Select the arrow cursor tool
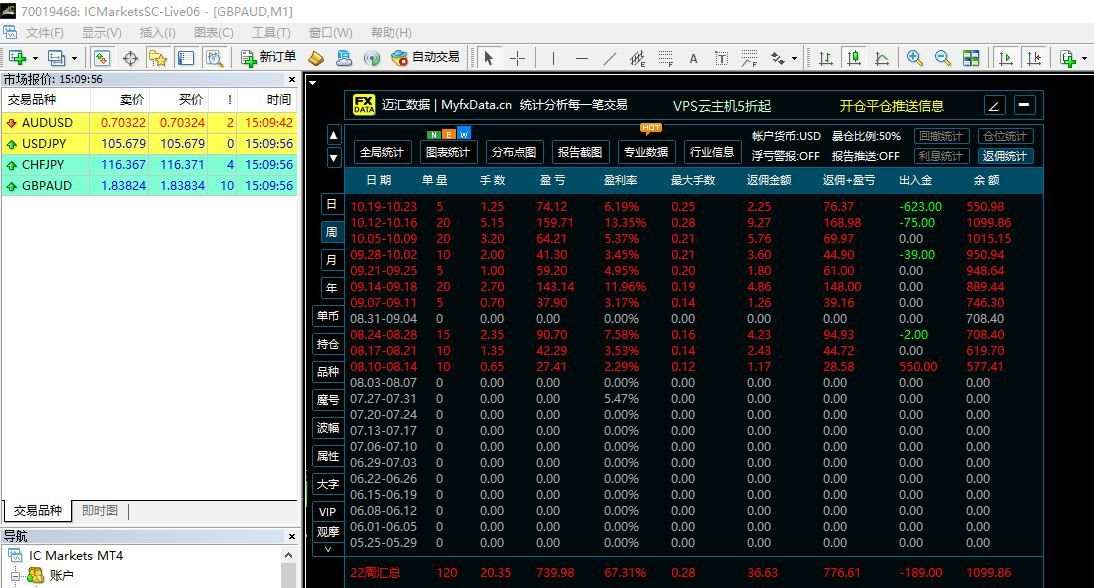This screenshot has width=1094, height=588. 488,58
